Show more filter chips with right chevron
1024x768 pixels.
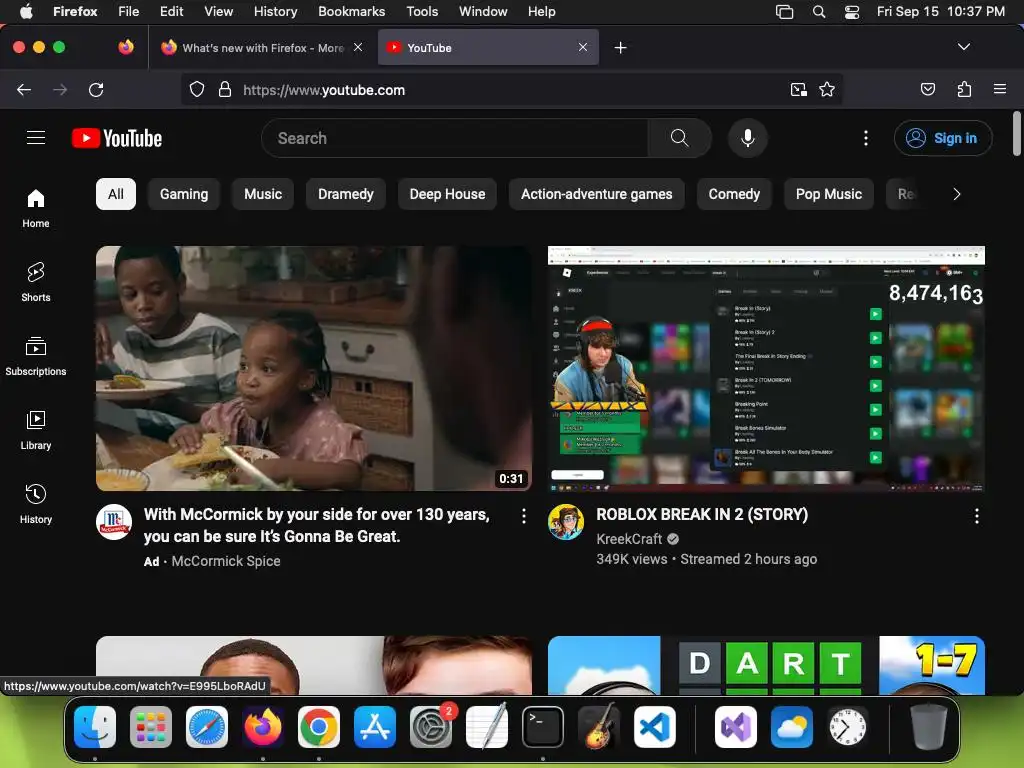957,194
